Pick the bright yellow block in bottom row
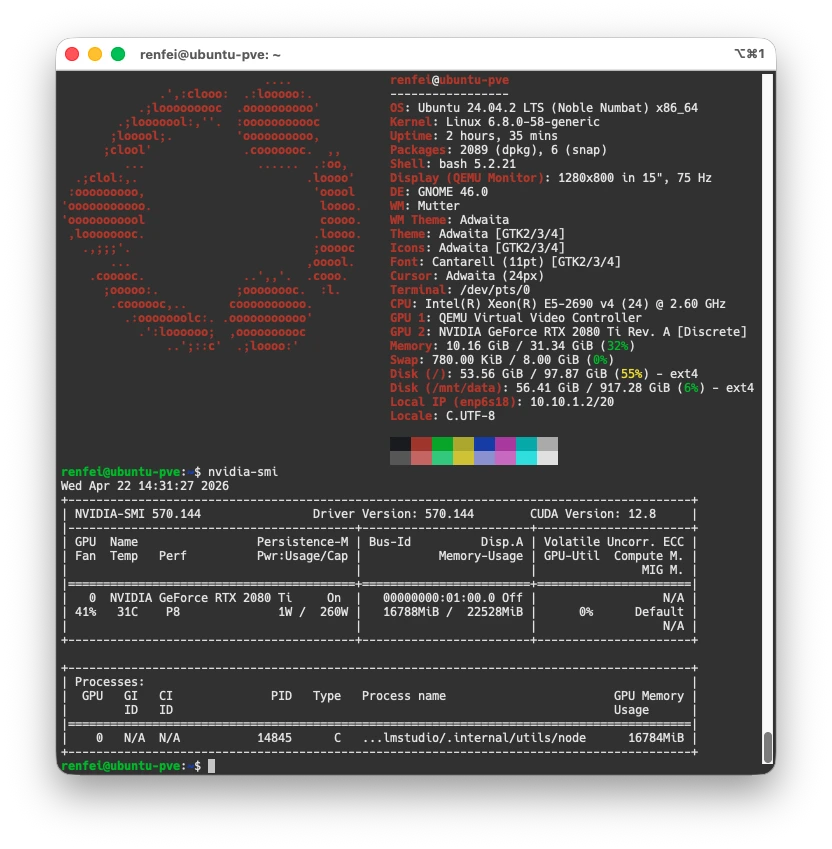Screen dimensions: 832x849 [463, 458]
